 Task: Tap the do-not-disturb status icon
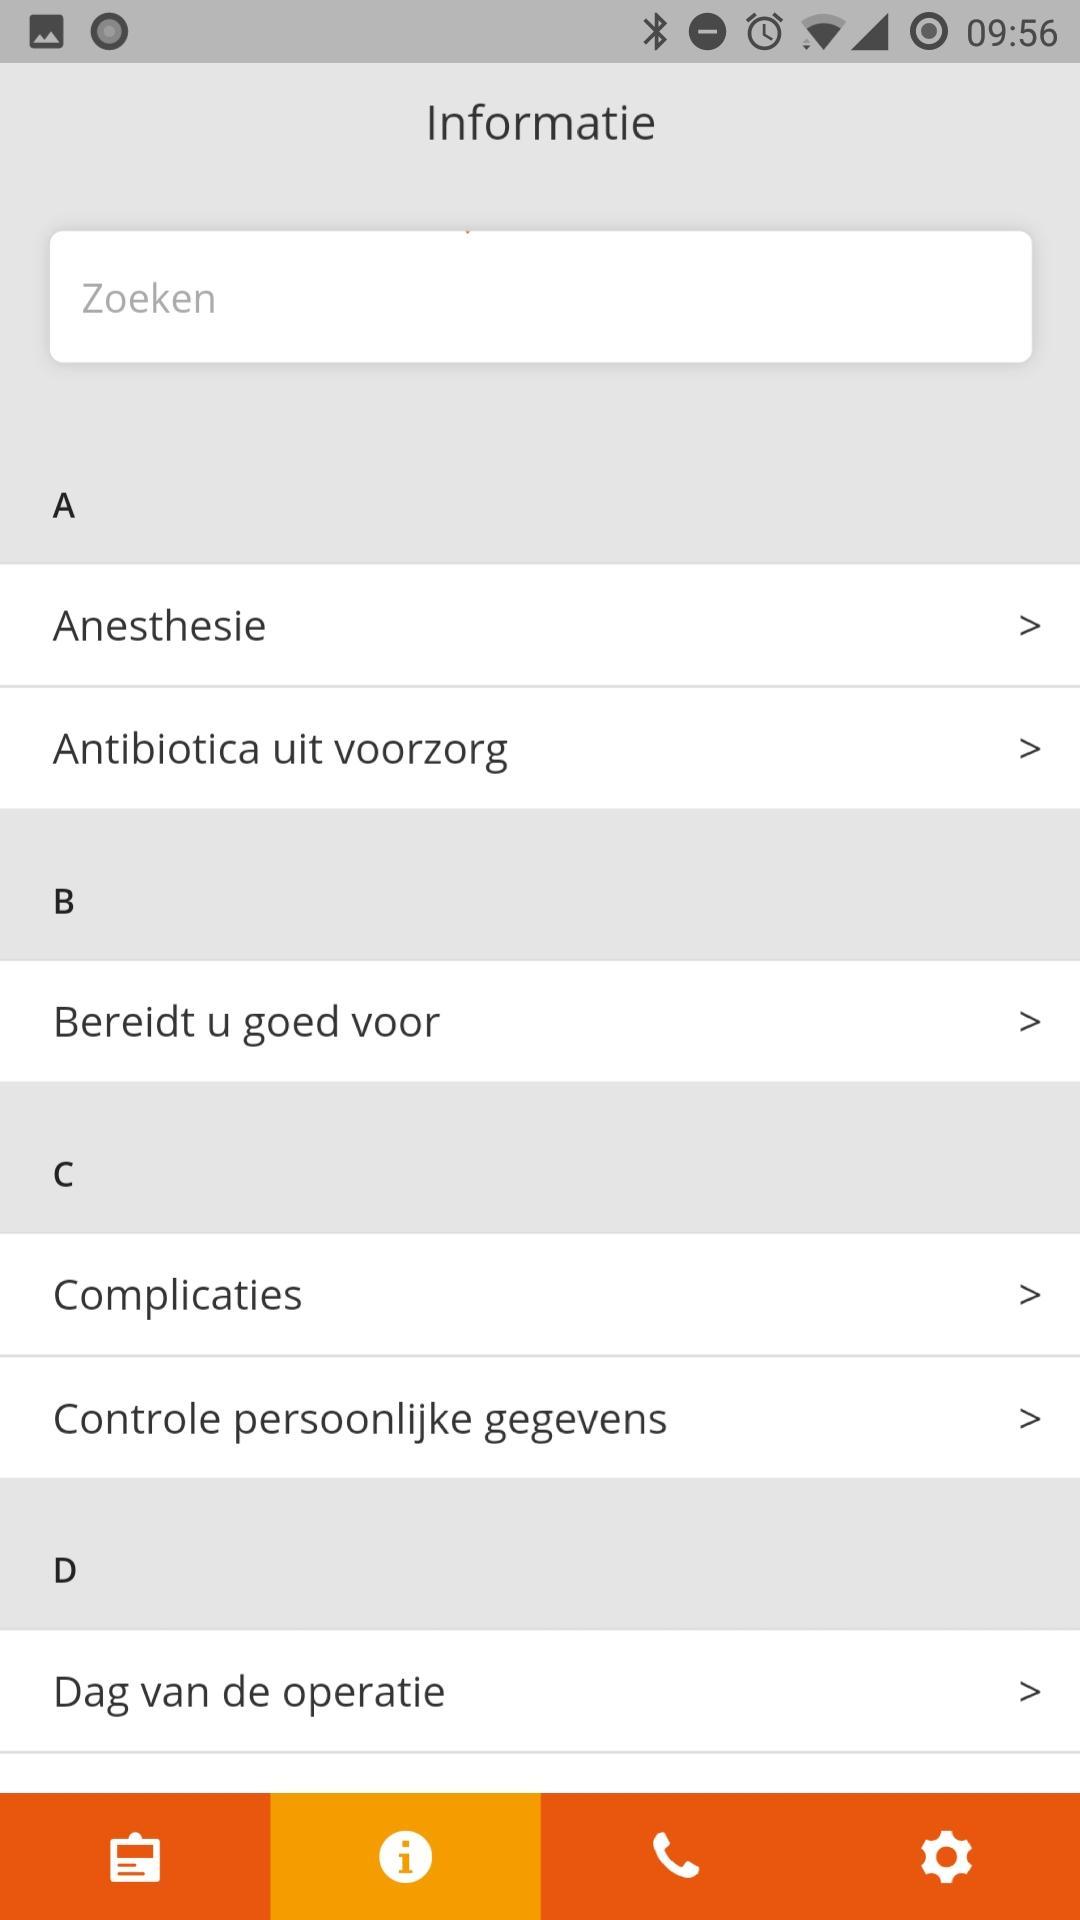click(708, 32)
